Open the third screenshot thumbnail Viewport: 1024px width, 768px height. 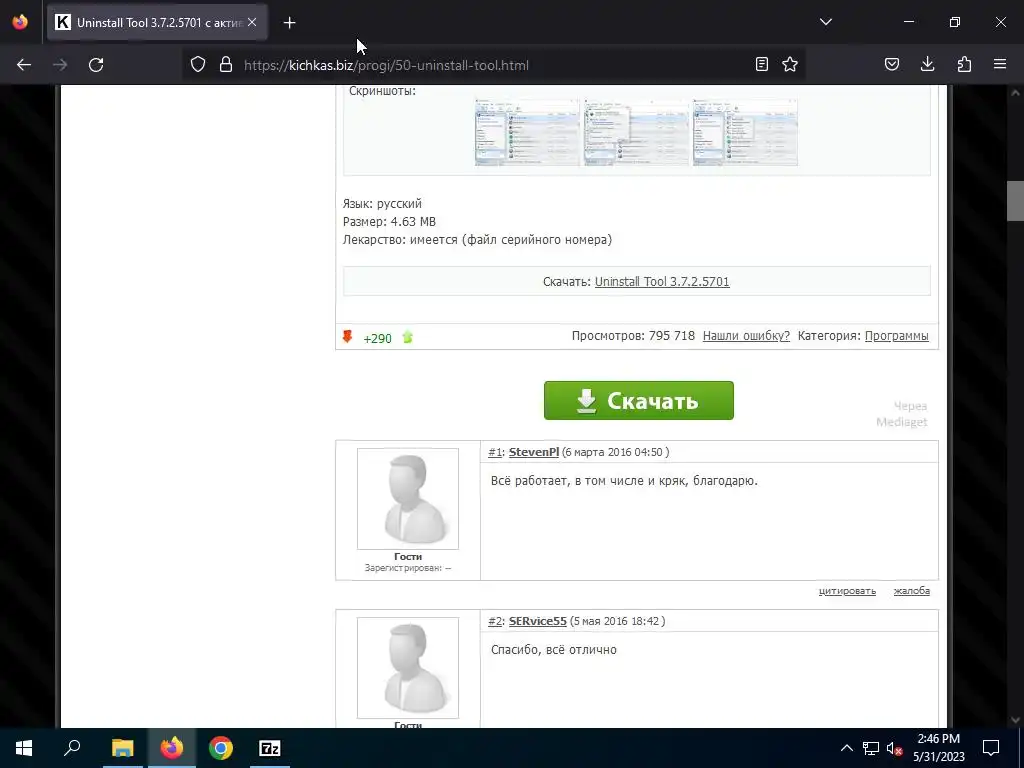(745, 132)
